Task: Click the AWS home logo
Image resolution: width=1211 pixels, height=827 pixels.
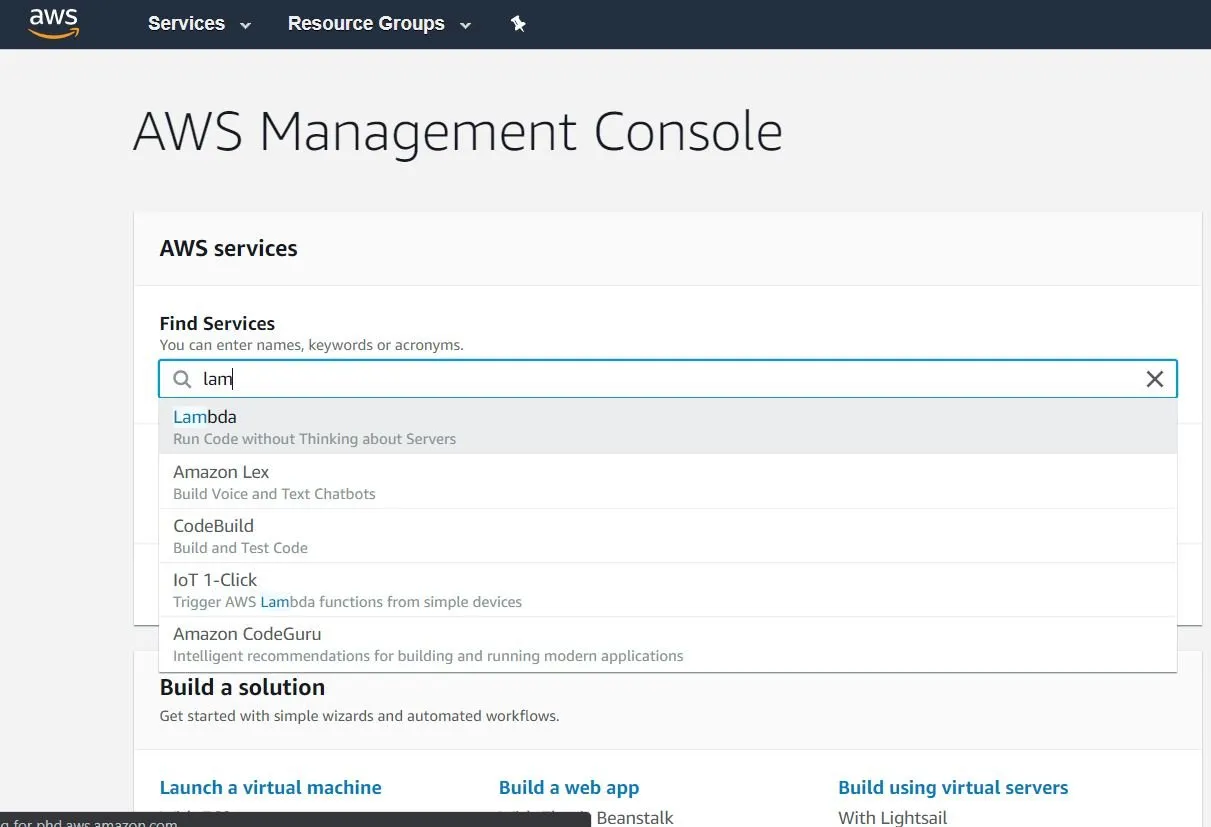Action: pyautogui.click(x=52, y=23)
